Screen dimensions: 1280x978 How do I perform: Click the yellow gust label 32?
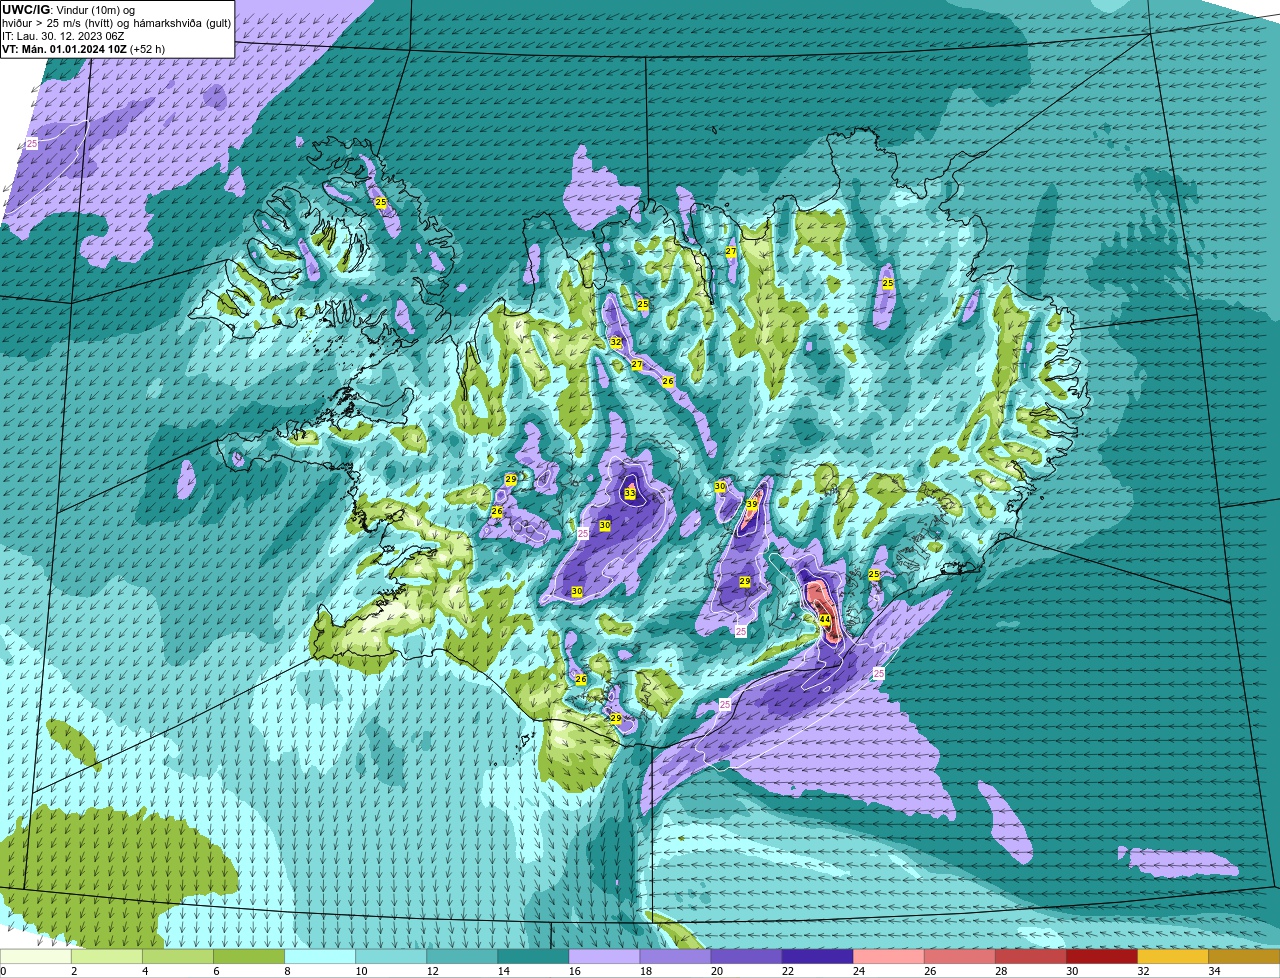point(616,342)
